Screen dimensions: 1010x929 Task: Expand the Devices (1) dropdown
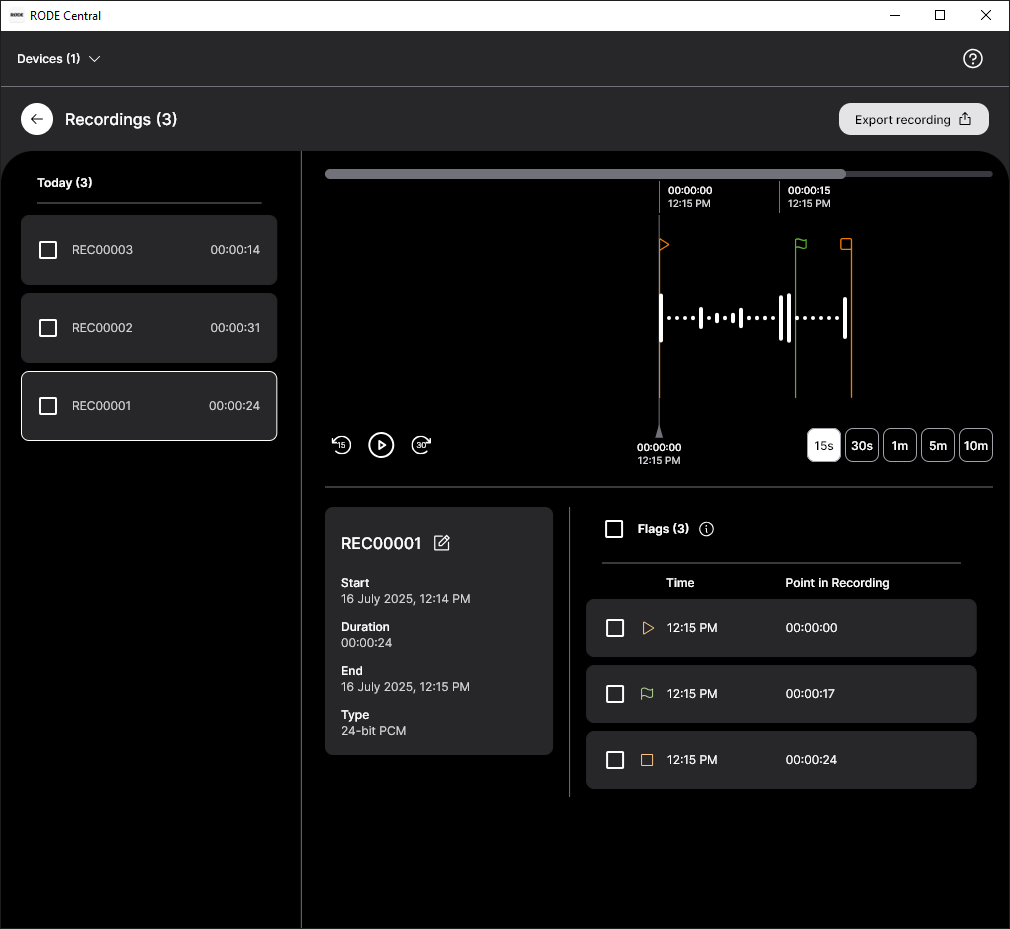[x=59, y=59]
